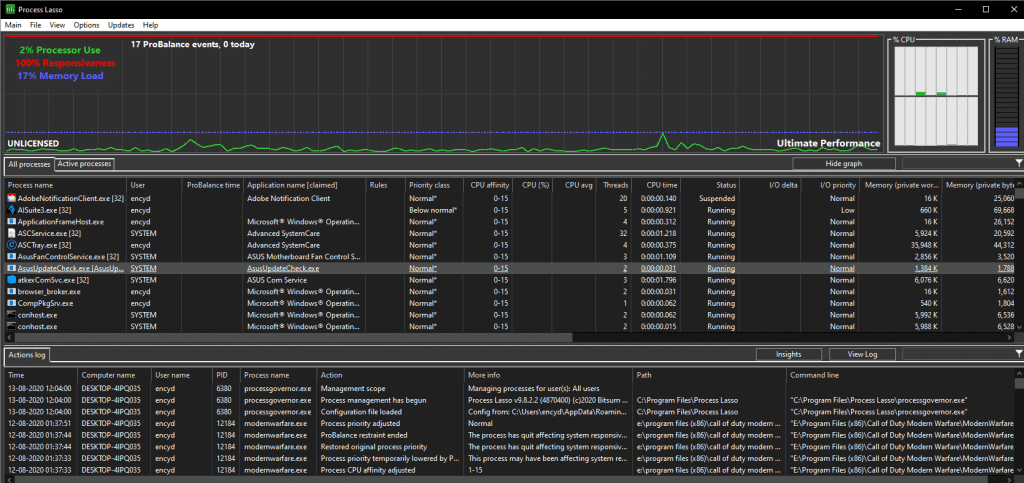The image size is (1024, 483).
Task: Focus the process list filter field
Action: [957, 163]
